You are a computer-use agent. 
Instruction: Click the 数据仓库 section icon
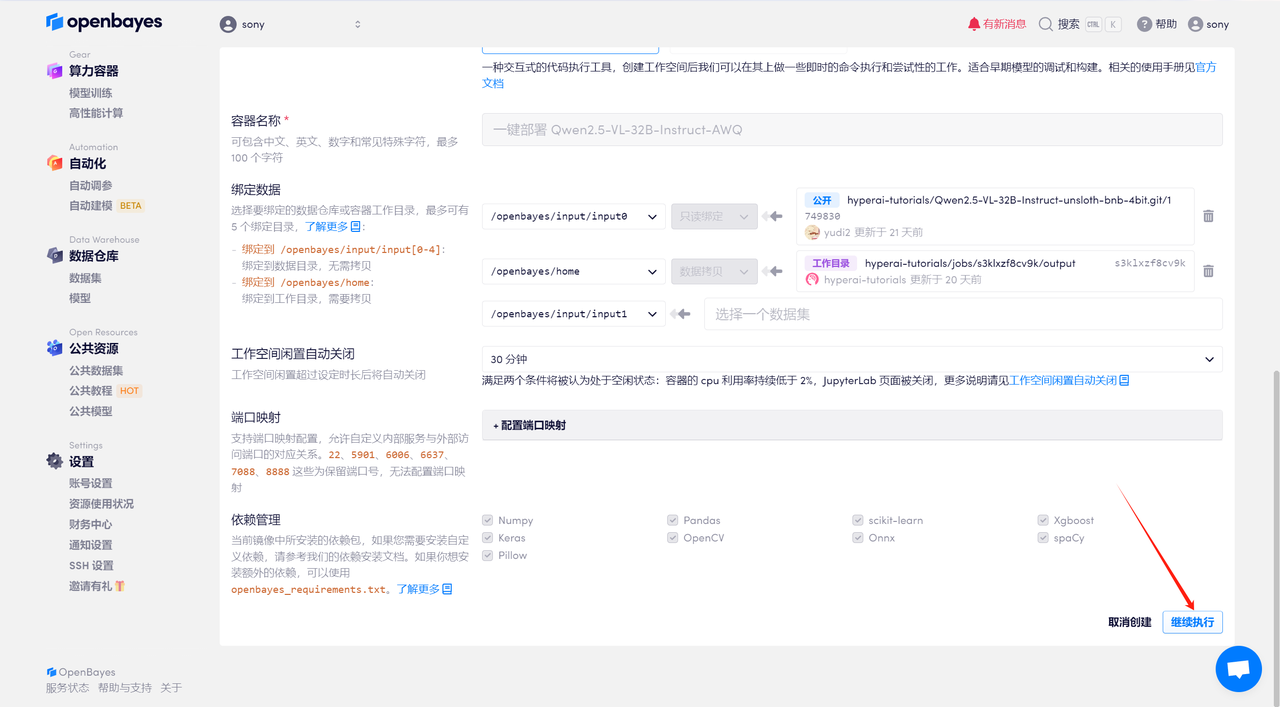point(55,256)
